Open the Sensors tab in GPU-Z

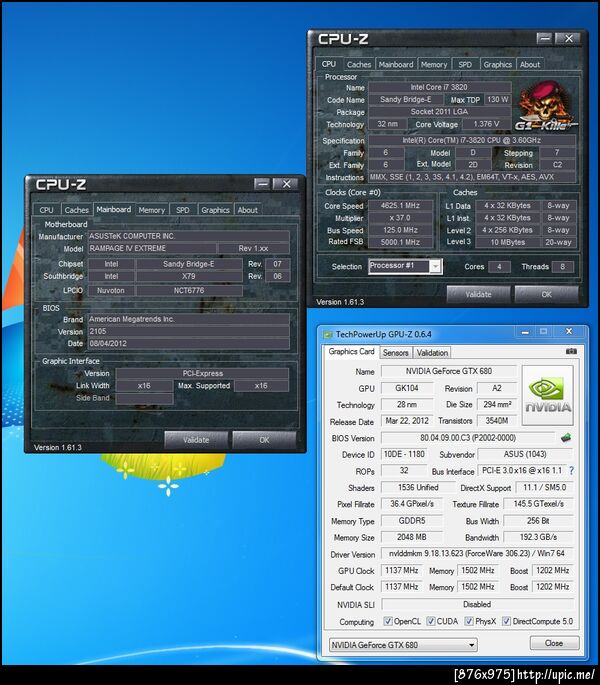coord(395,353)
